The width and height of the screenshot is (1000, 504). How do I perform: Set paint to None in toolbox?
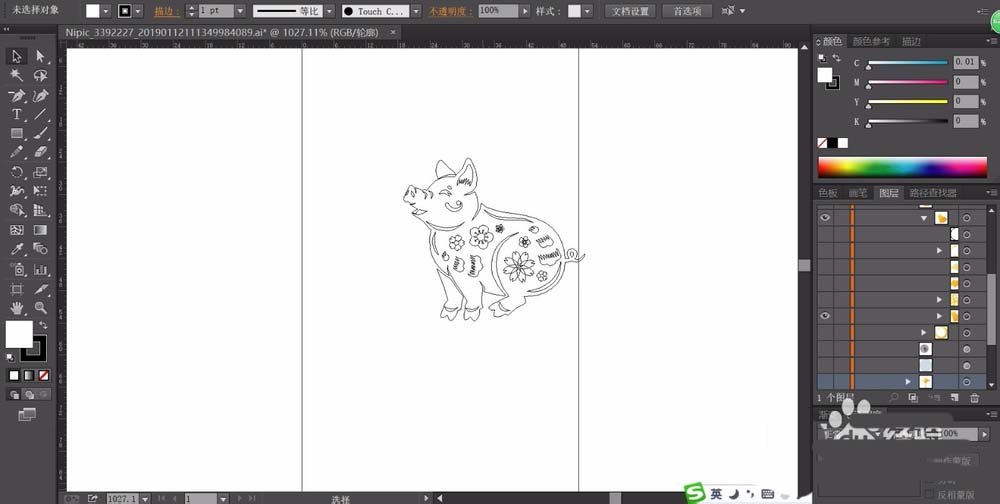pos(43,376)
